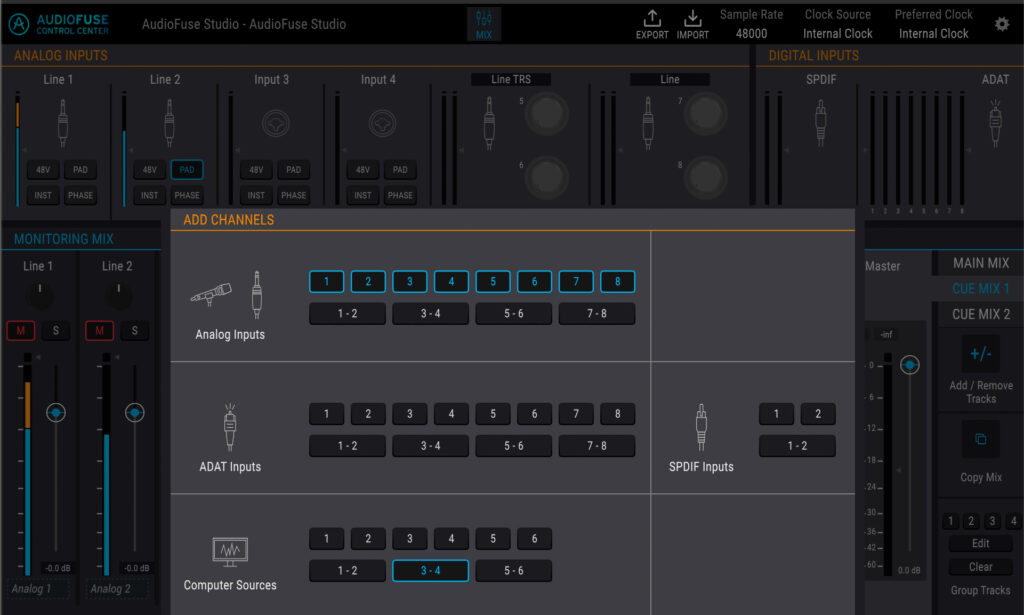1024x615 pixels.
Task: Toggle PHASE on Input 4
Action: tap(400, 195)
